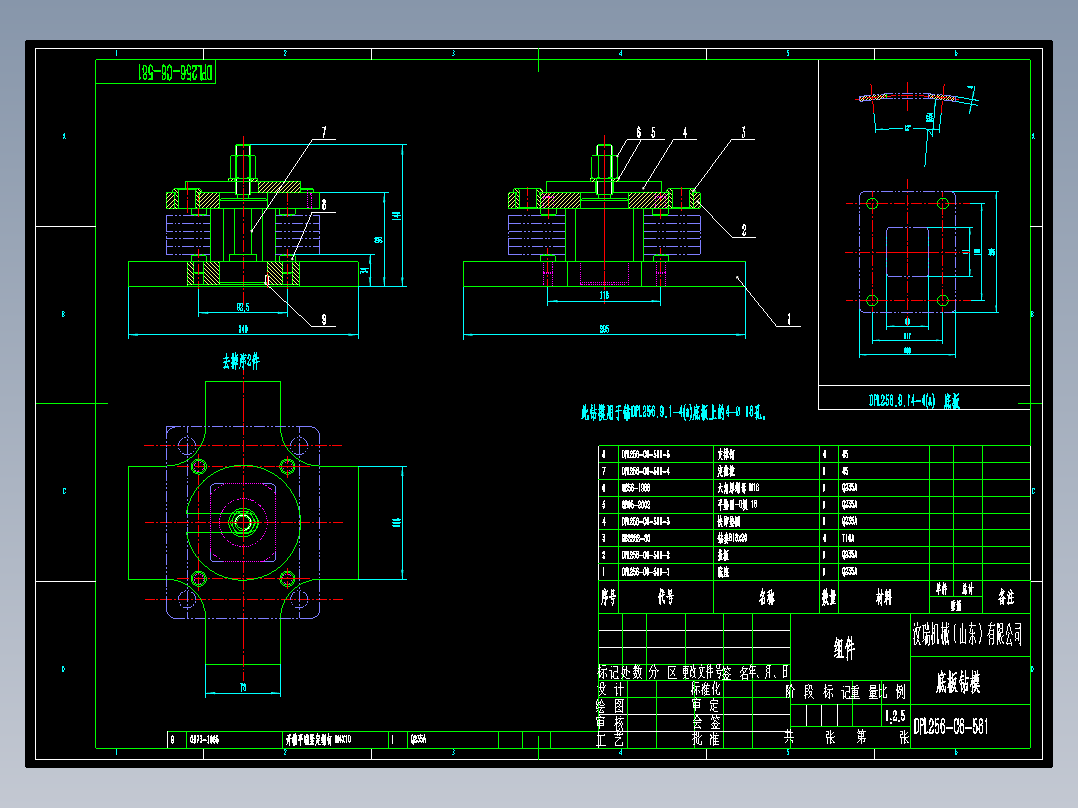Select the 标准化 label

click(705, 689)
